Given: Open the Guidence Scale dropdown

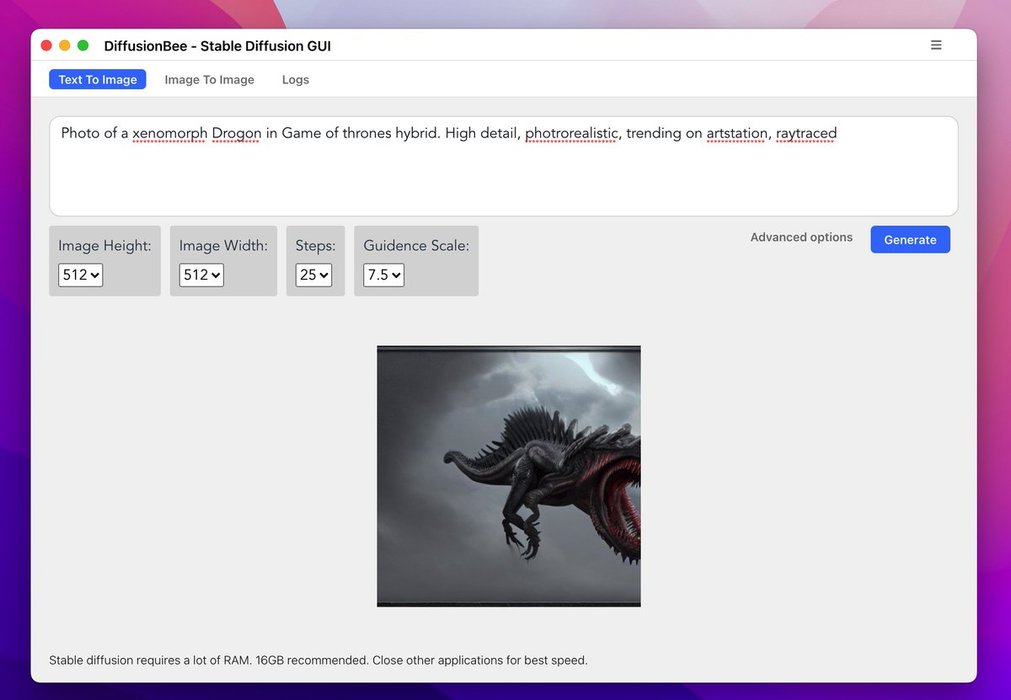Looking at the screenshot, I should [x=382, y=274].
